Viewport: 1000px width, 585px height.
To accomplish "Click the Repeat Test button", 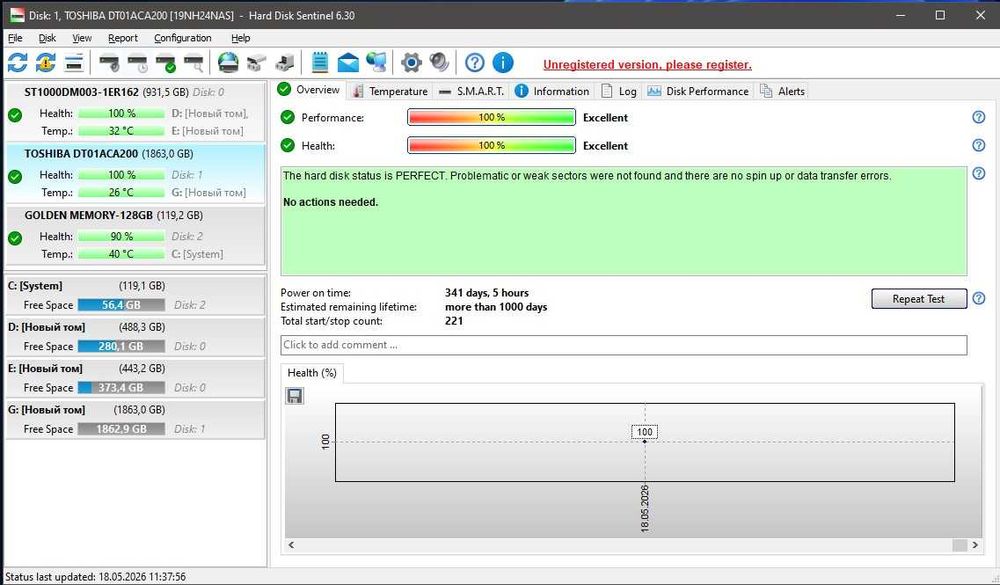I will click(918, 299).
